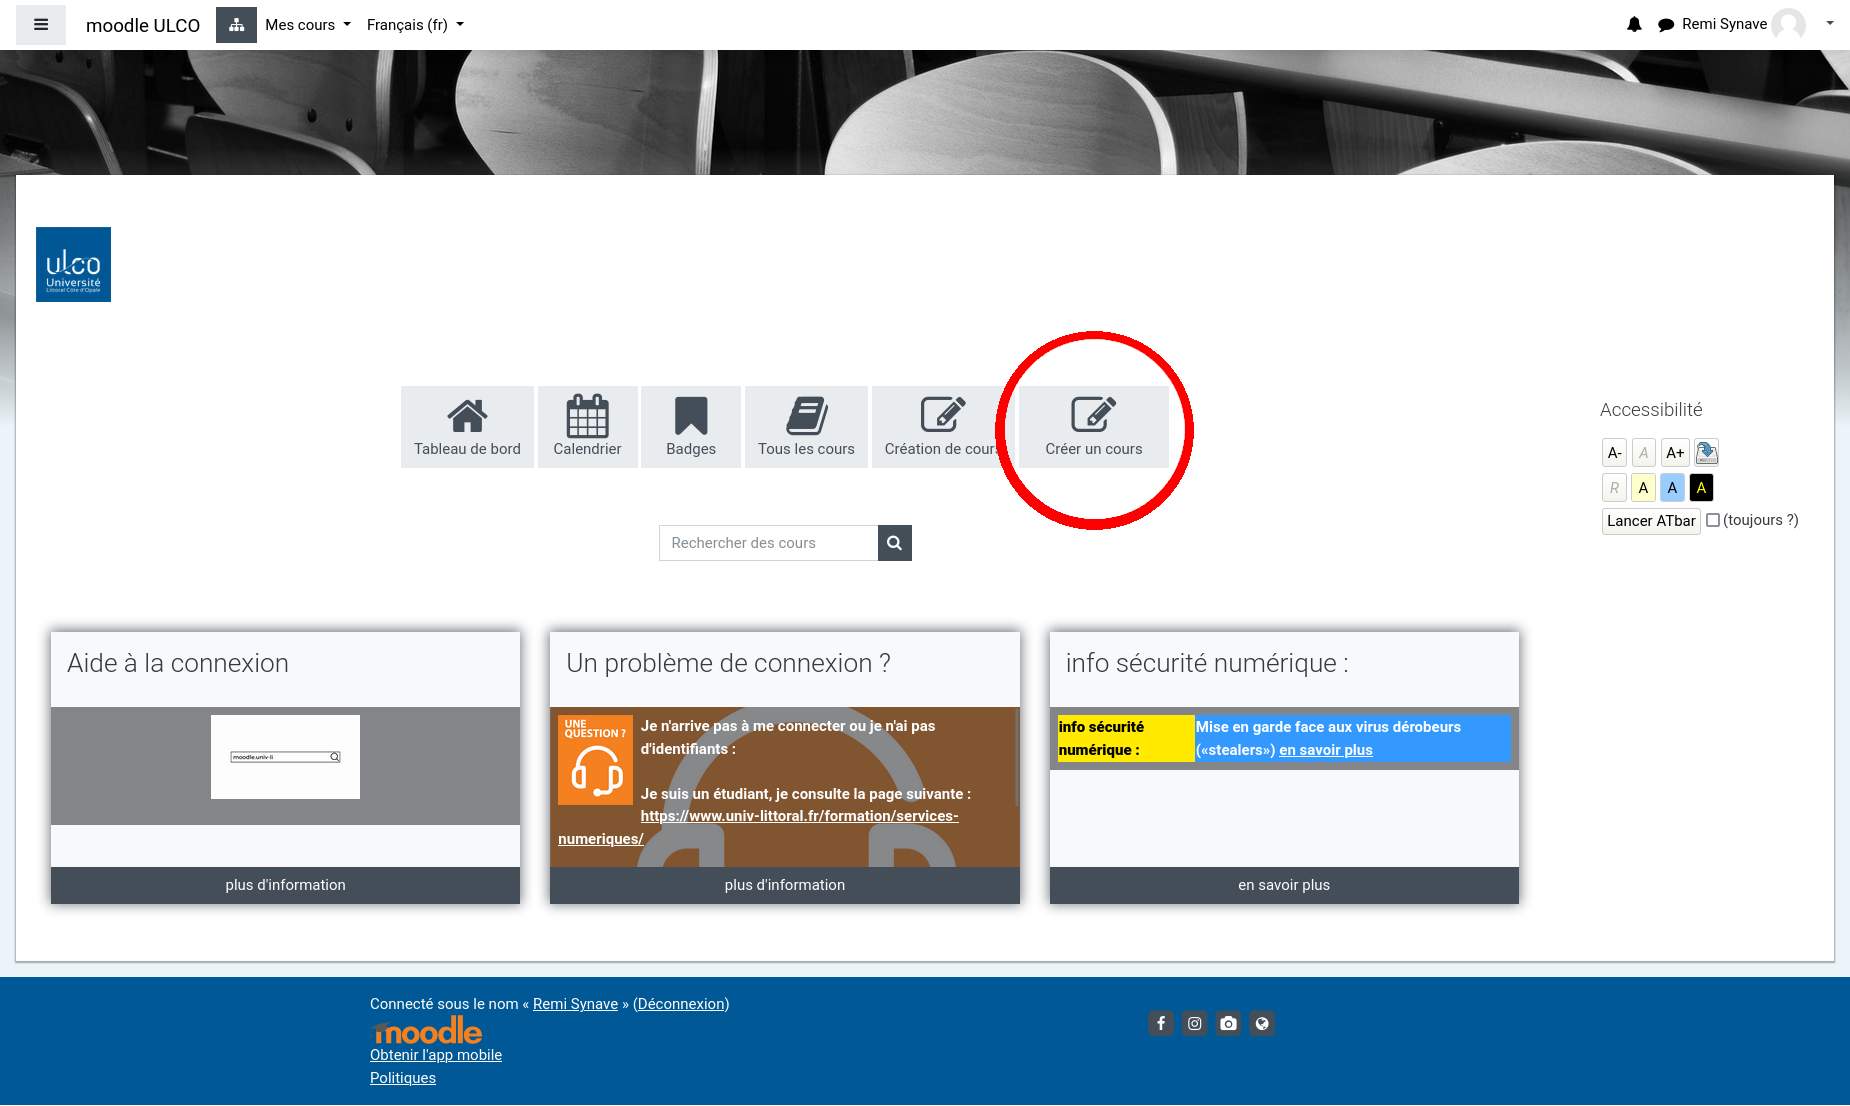Viewport: 1850px width, 1106px height.
Task: Go to Tableau de bord tile
Action: [x=467, y=427]
